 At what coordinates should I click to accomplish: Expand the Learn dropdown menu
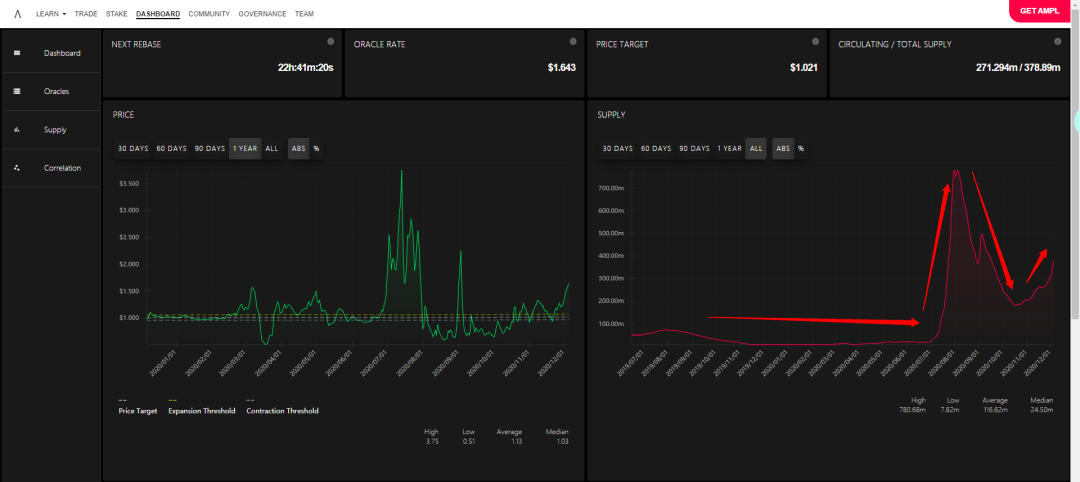point(51,14)
